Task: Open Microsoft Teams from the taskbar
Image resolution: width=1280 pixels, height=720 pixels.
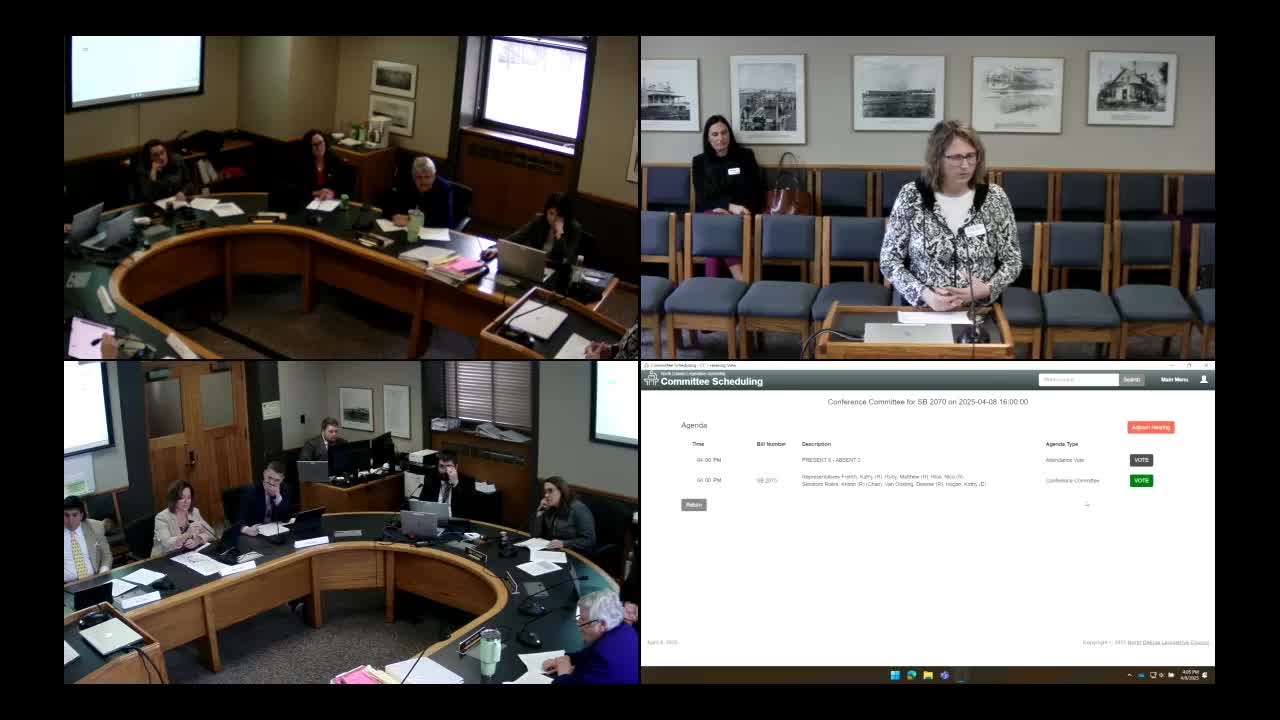Action: [x=944, y=675]
